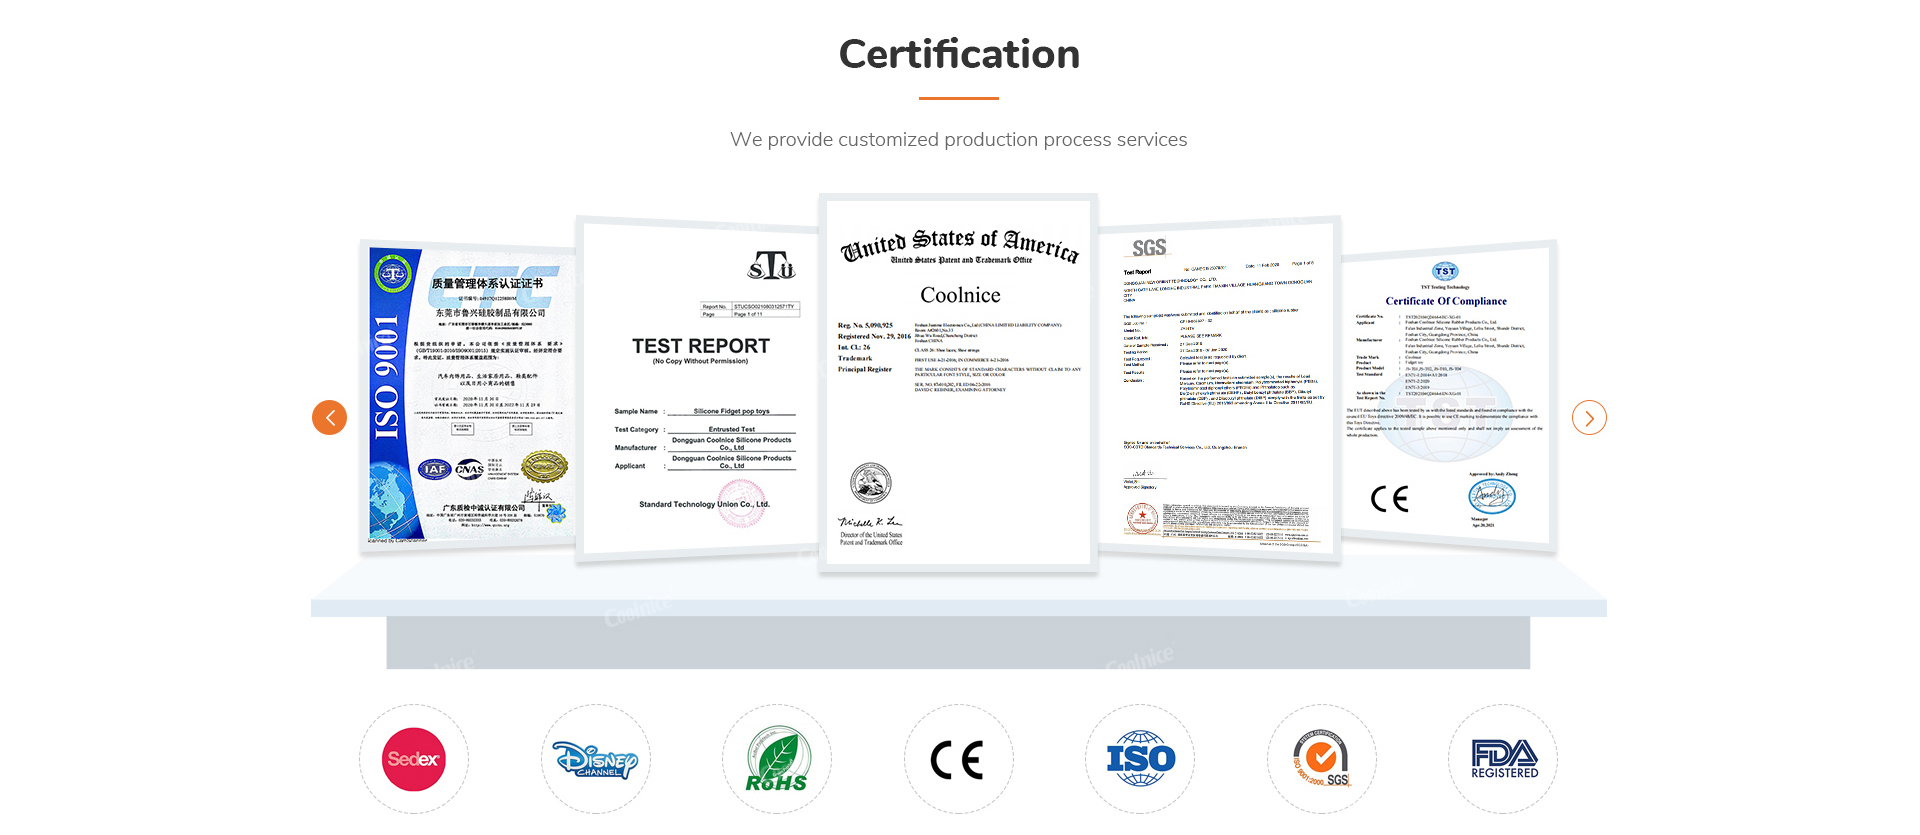Open the TST Certificate Of Compliance
This screenshot has width=1920, height=835.
[1446, 395]
